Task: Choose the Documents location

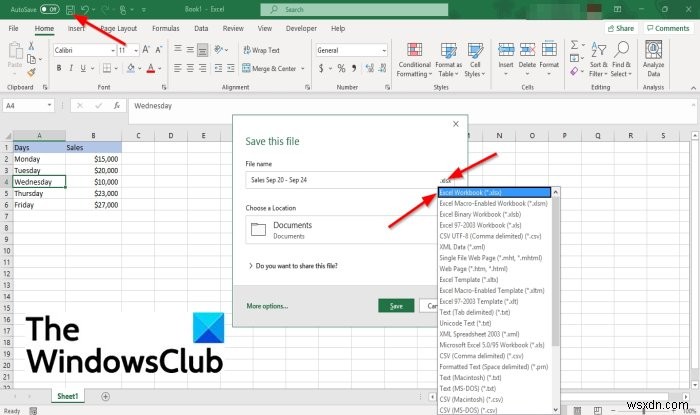Action: pos(342,230)
